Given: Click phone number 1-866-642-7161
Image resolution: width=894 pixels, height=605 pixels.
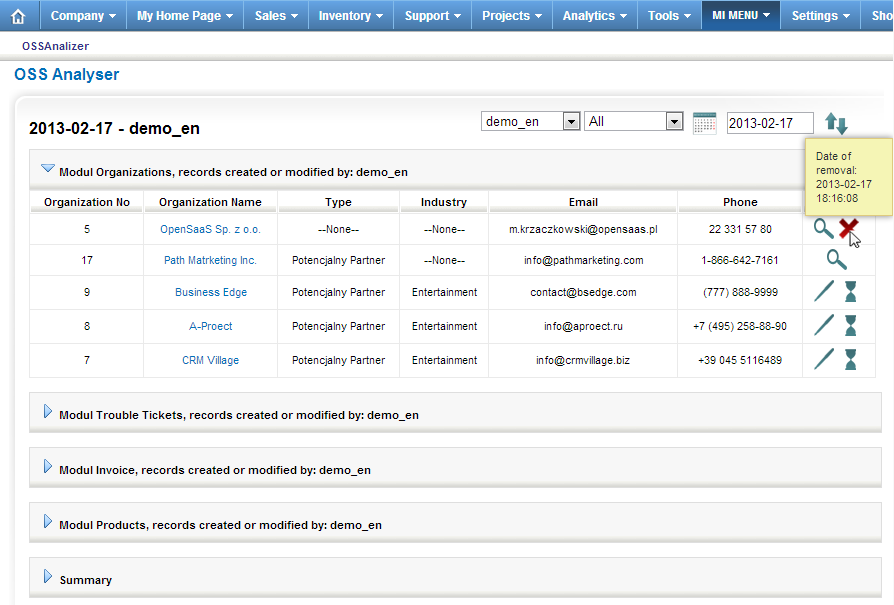Looking at the screenshot, I should pyautogui.click(x=739, y=260).
